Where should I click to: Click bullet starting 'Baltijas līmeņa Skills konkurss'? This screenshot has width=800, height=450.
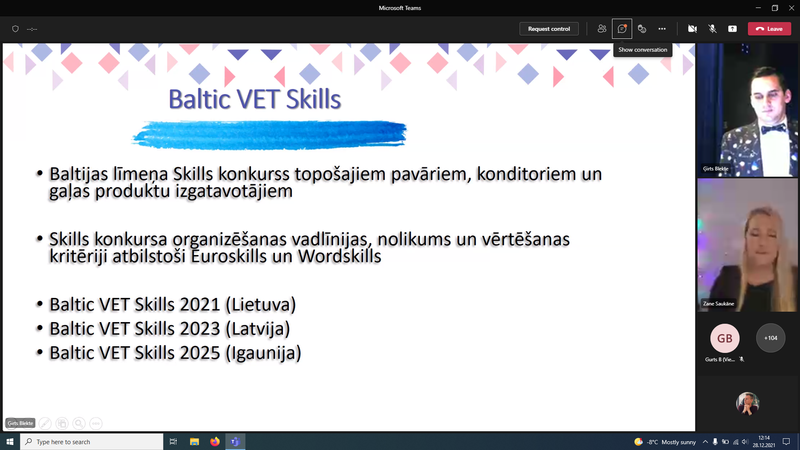326,182
